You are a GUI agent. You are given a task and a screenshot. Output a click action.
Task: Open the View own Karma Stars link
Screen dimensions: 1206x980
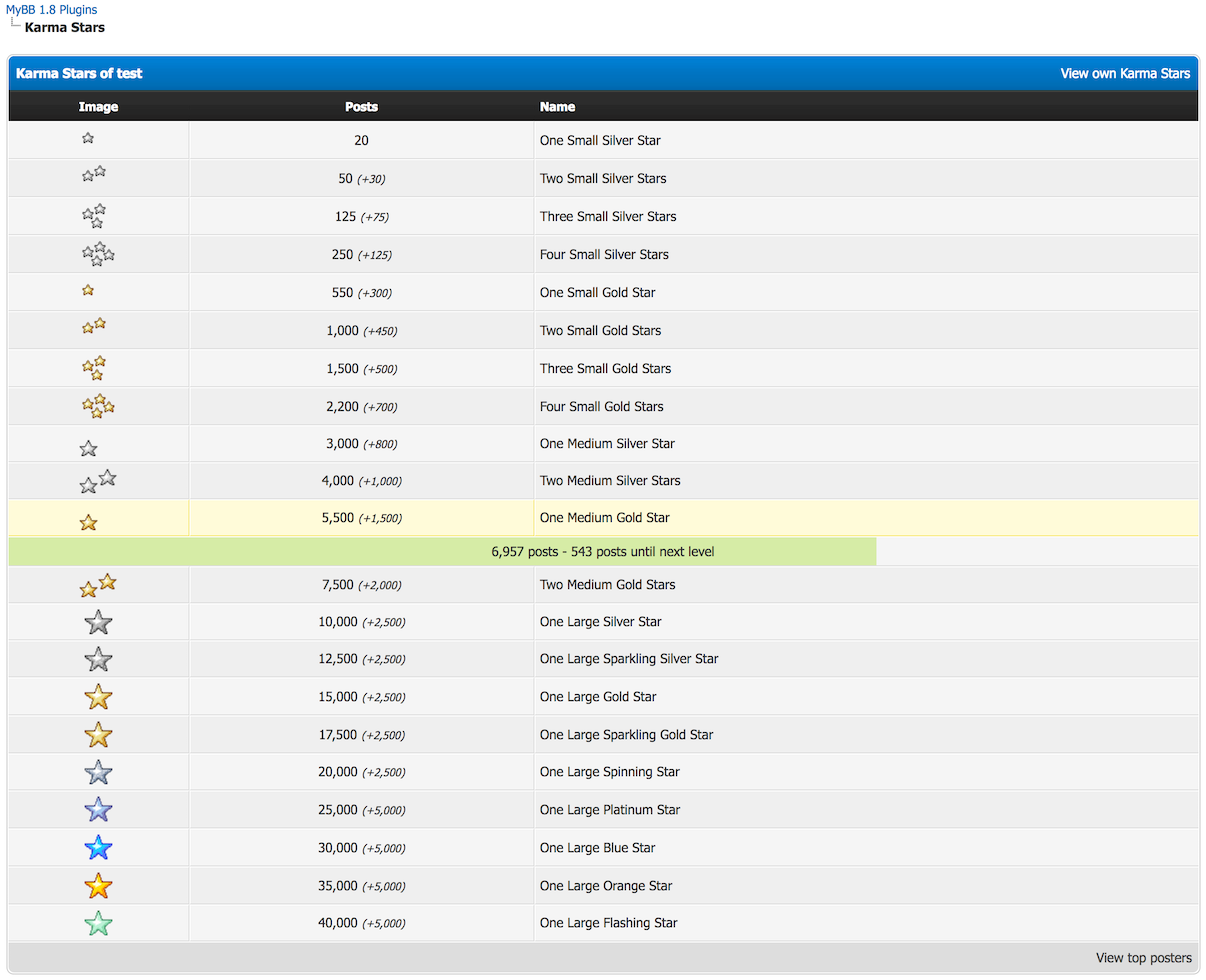(x=1125, y=73)
